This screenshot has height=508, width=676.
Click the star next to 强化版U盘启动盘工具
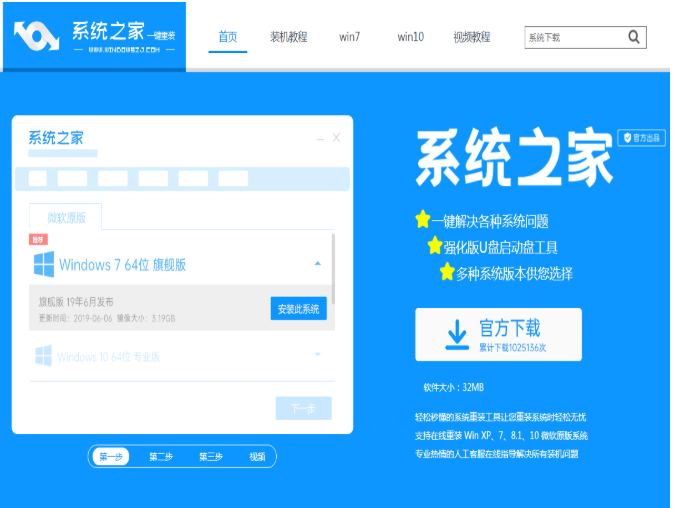click(x=435, y=245)
